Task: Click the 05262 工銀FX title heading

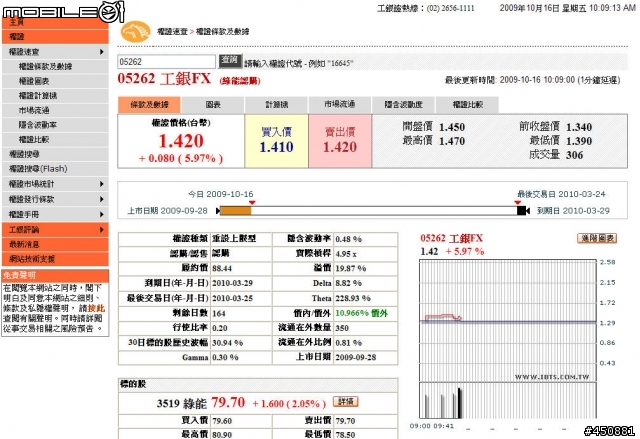Action: [x=164, y=78]
